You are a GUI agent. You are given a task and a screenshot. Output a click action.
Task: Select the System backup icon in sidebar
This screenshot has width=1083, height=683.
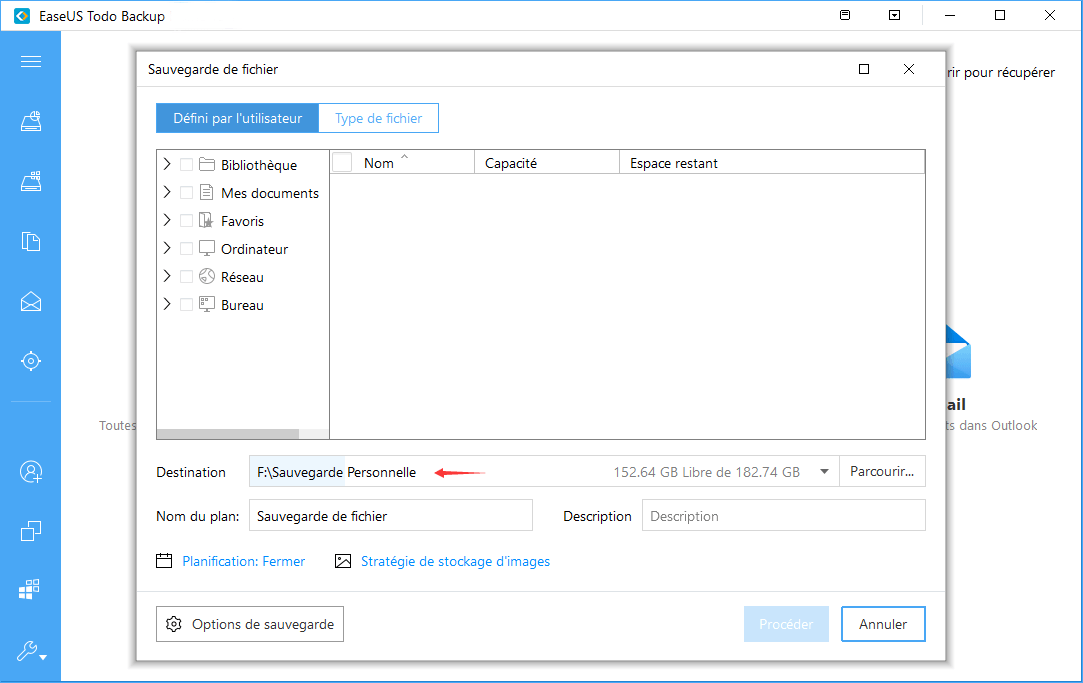(x=30, y=121)
